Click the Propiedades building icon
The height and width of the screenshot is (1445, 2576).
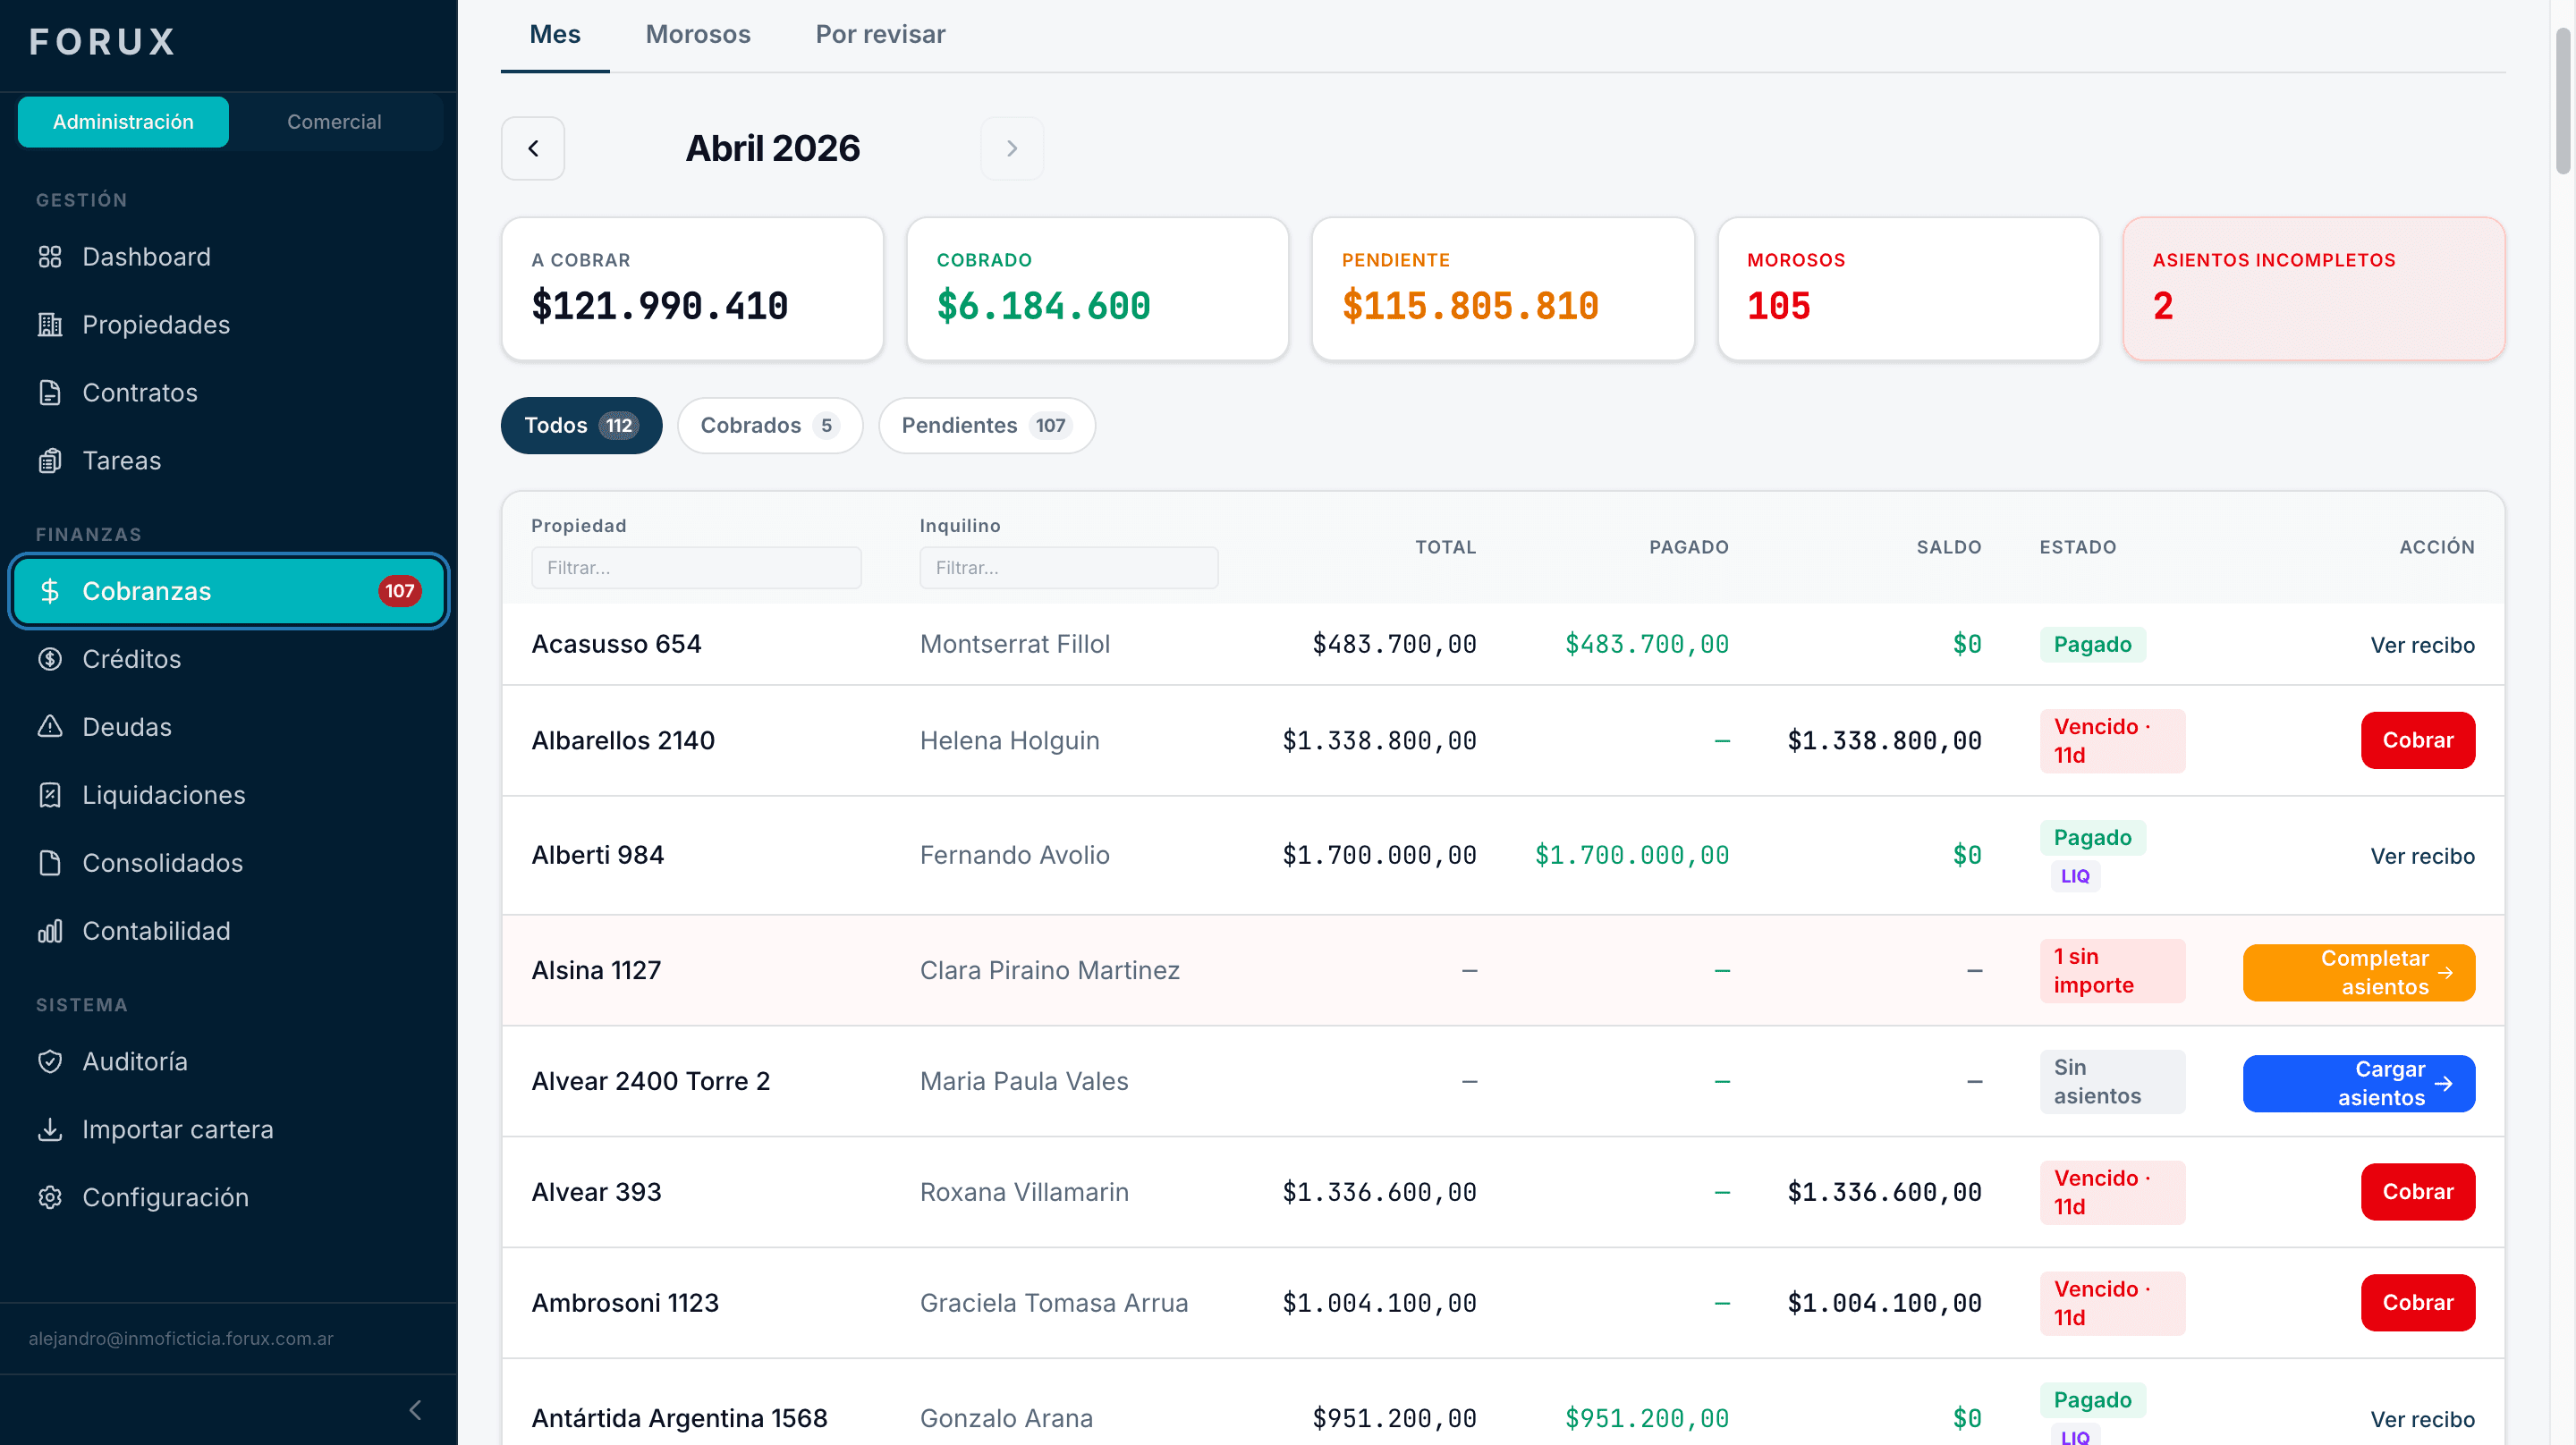50,325
